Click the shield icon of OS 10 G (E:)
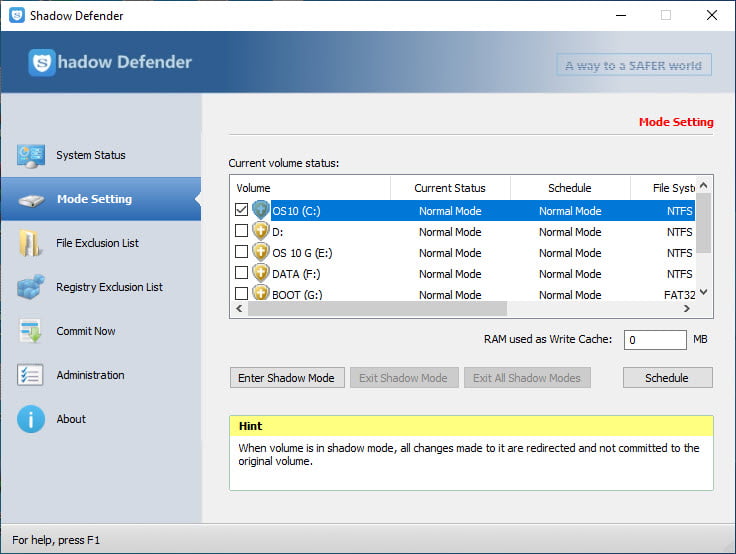 click(x=261, y=252)
